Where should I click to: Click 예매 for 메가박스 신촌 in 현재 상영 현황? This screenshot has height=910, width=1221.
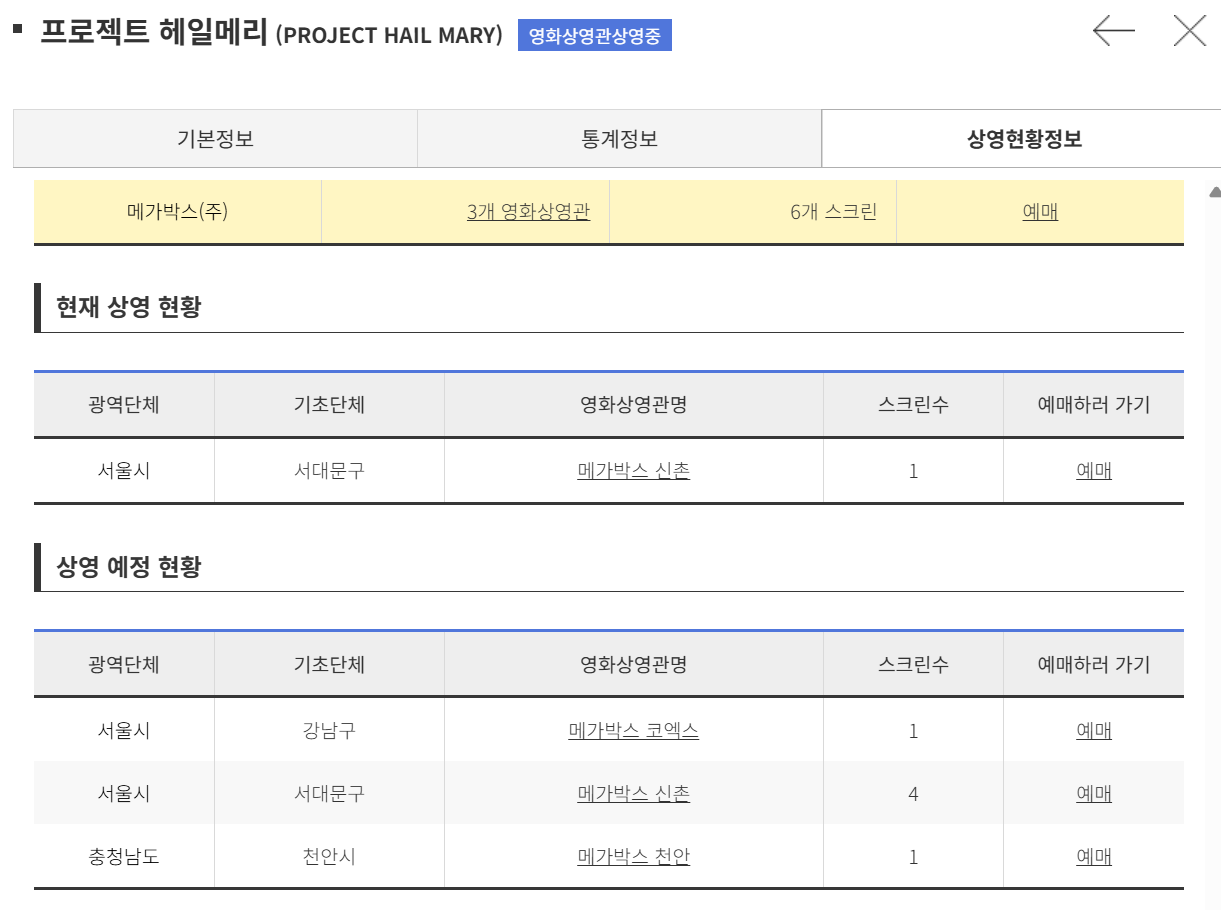coord(1093,471)
